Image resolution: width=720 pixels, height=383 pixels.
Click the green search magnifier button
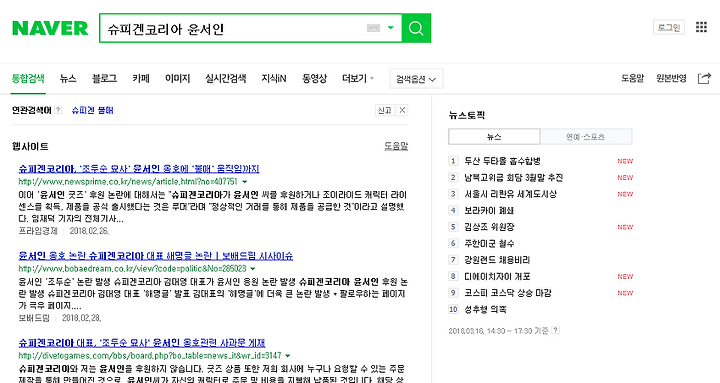click(x=416, y=28)
